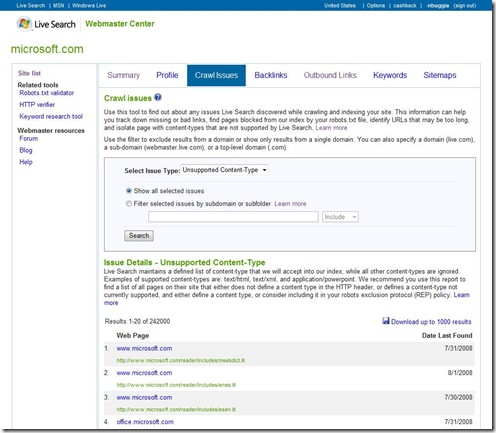Viewport: 496px width, 433px height.
Task: Click the Live Search logo icon
Action: (24, 24)
